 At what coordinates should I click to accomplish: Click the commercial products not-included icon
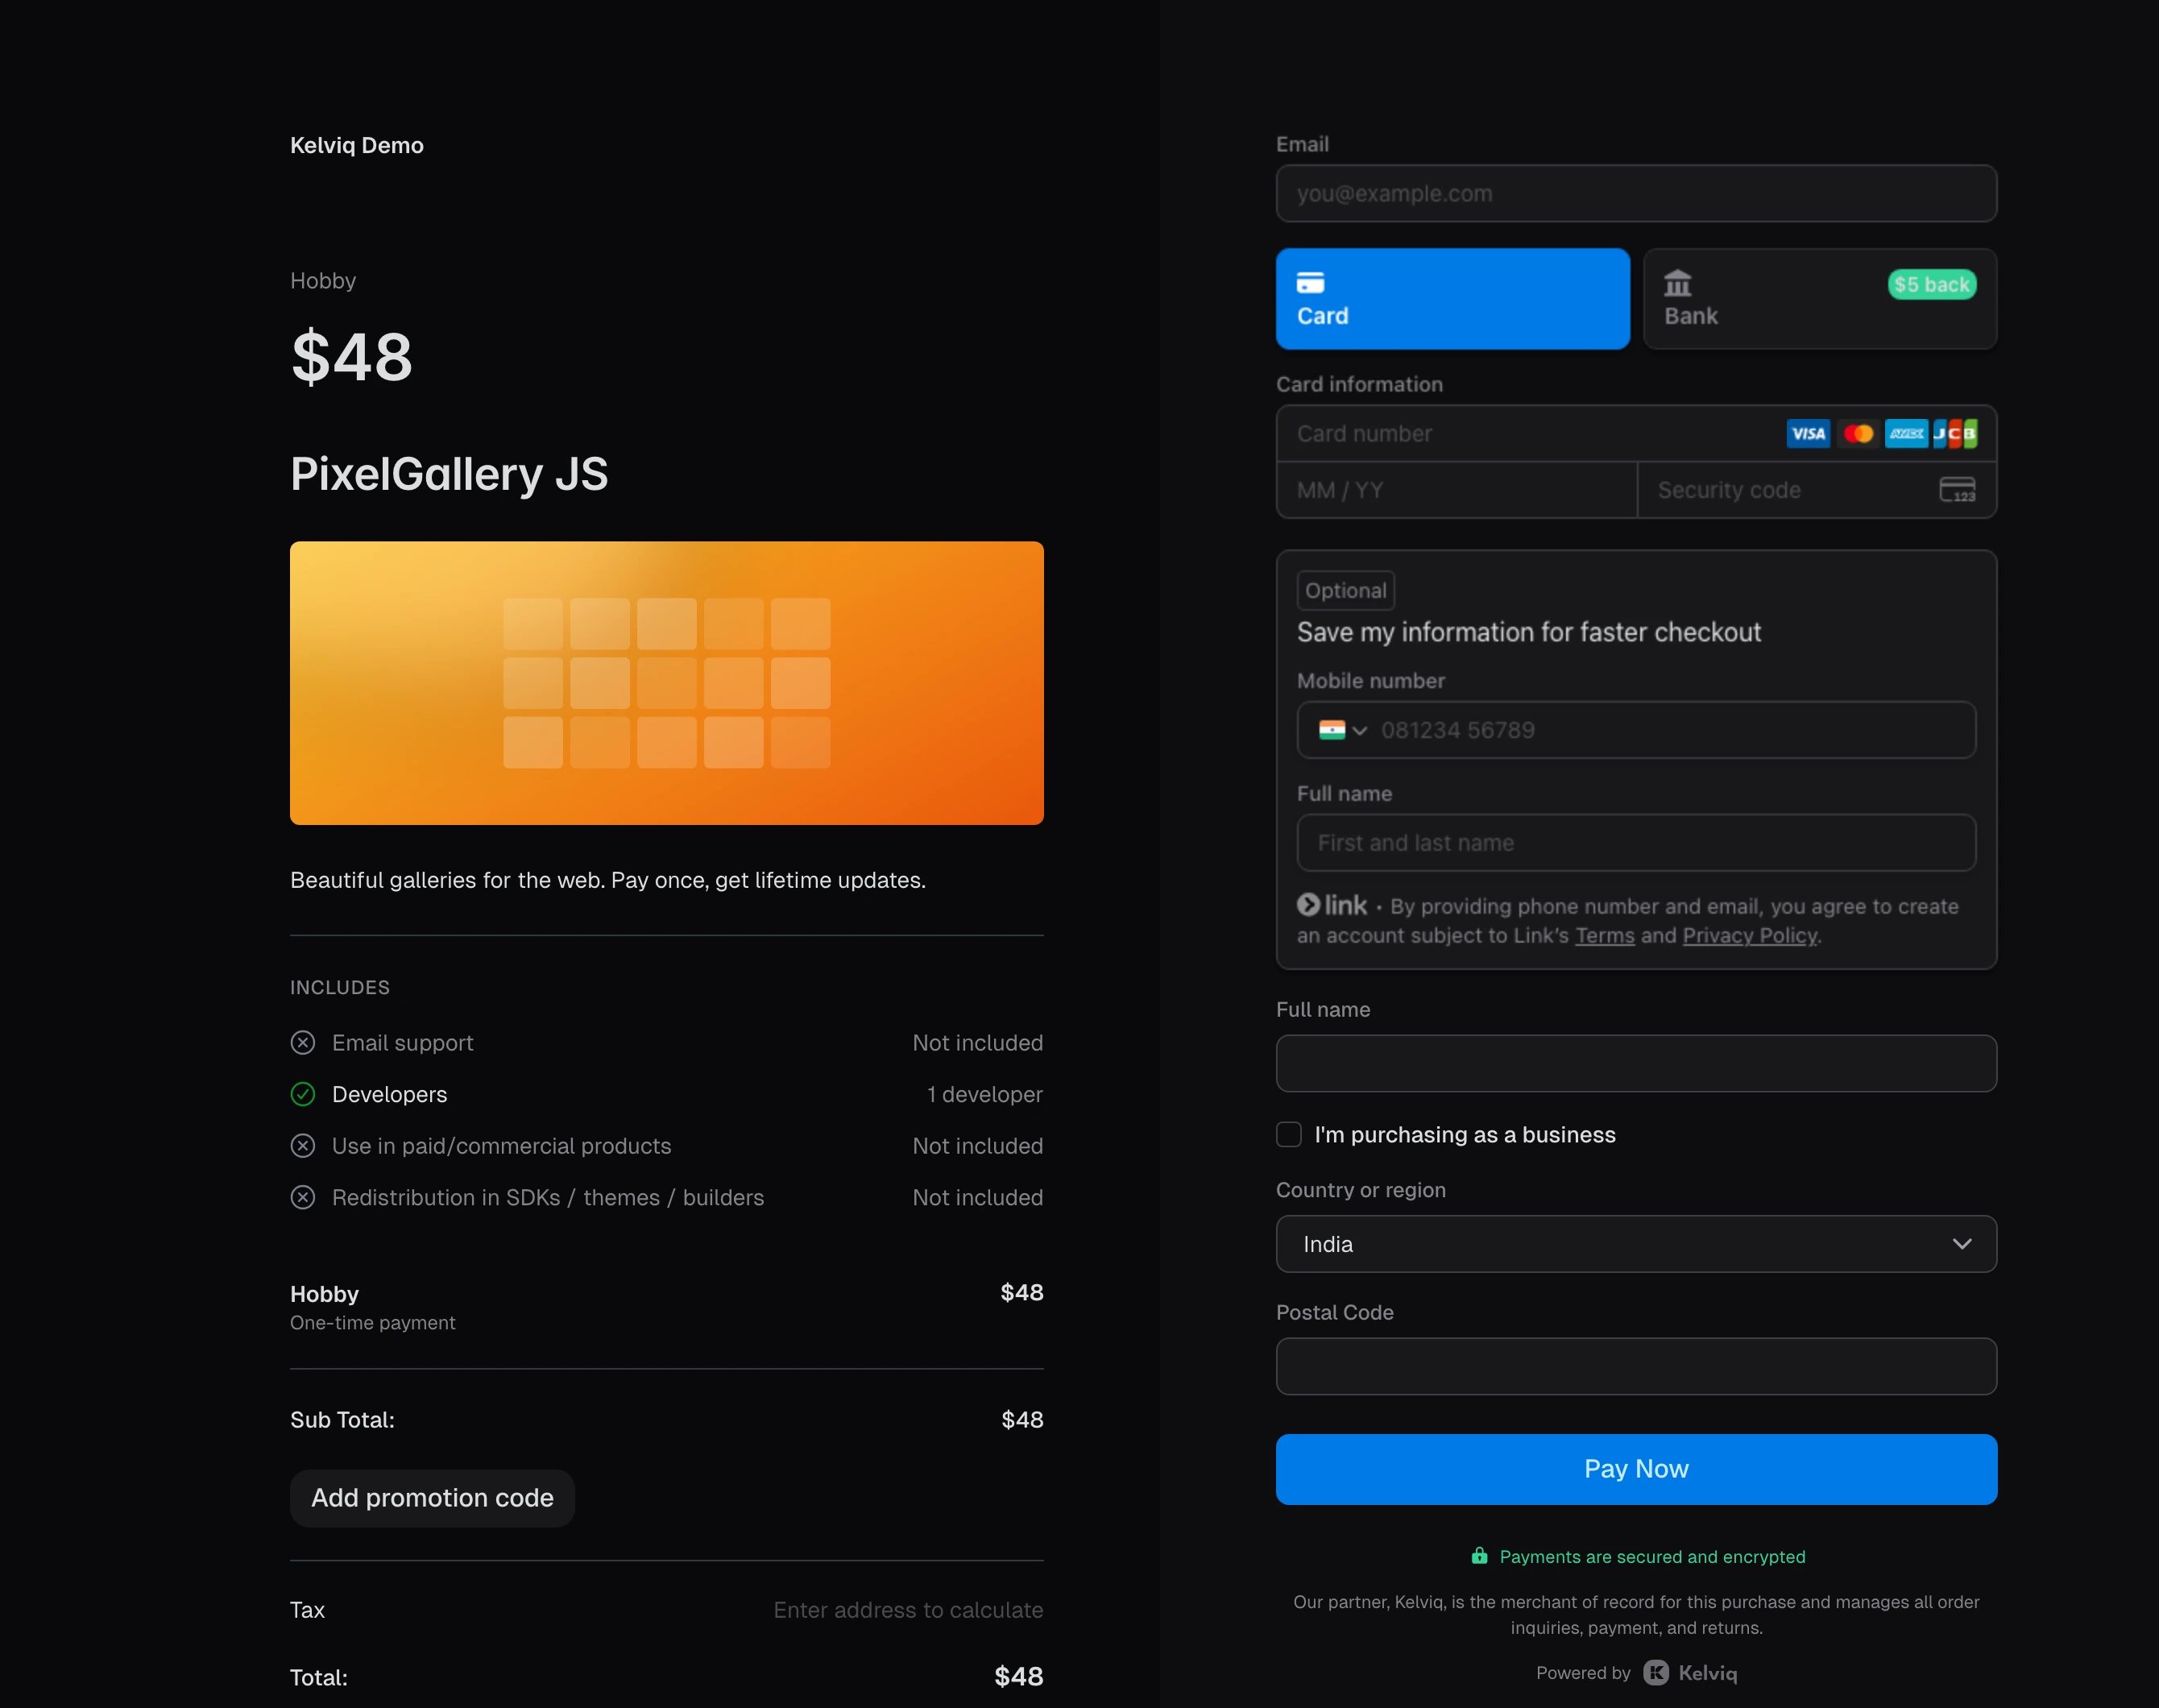(x=303, y=1146)
